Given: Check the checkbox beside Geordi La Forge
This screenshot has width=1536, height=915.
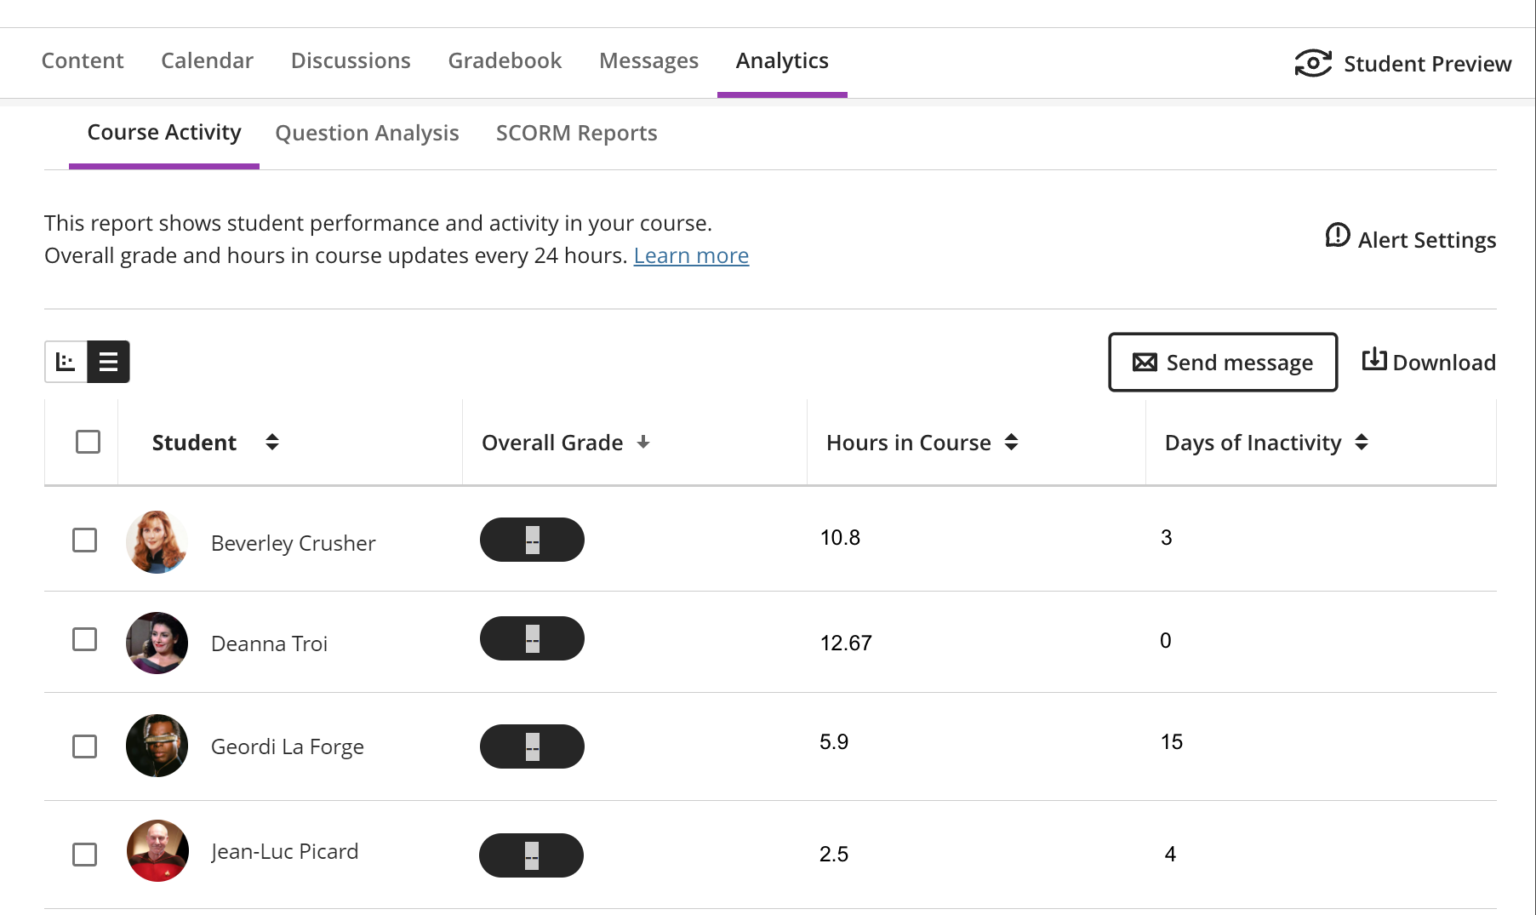Looking at the screenshot, I should coord(85,747).
